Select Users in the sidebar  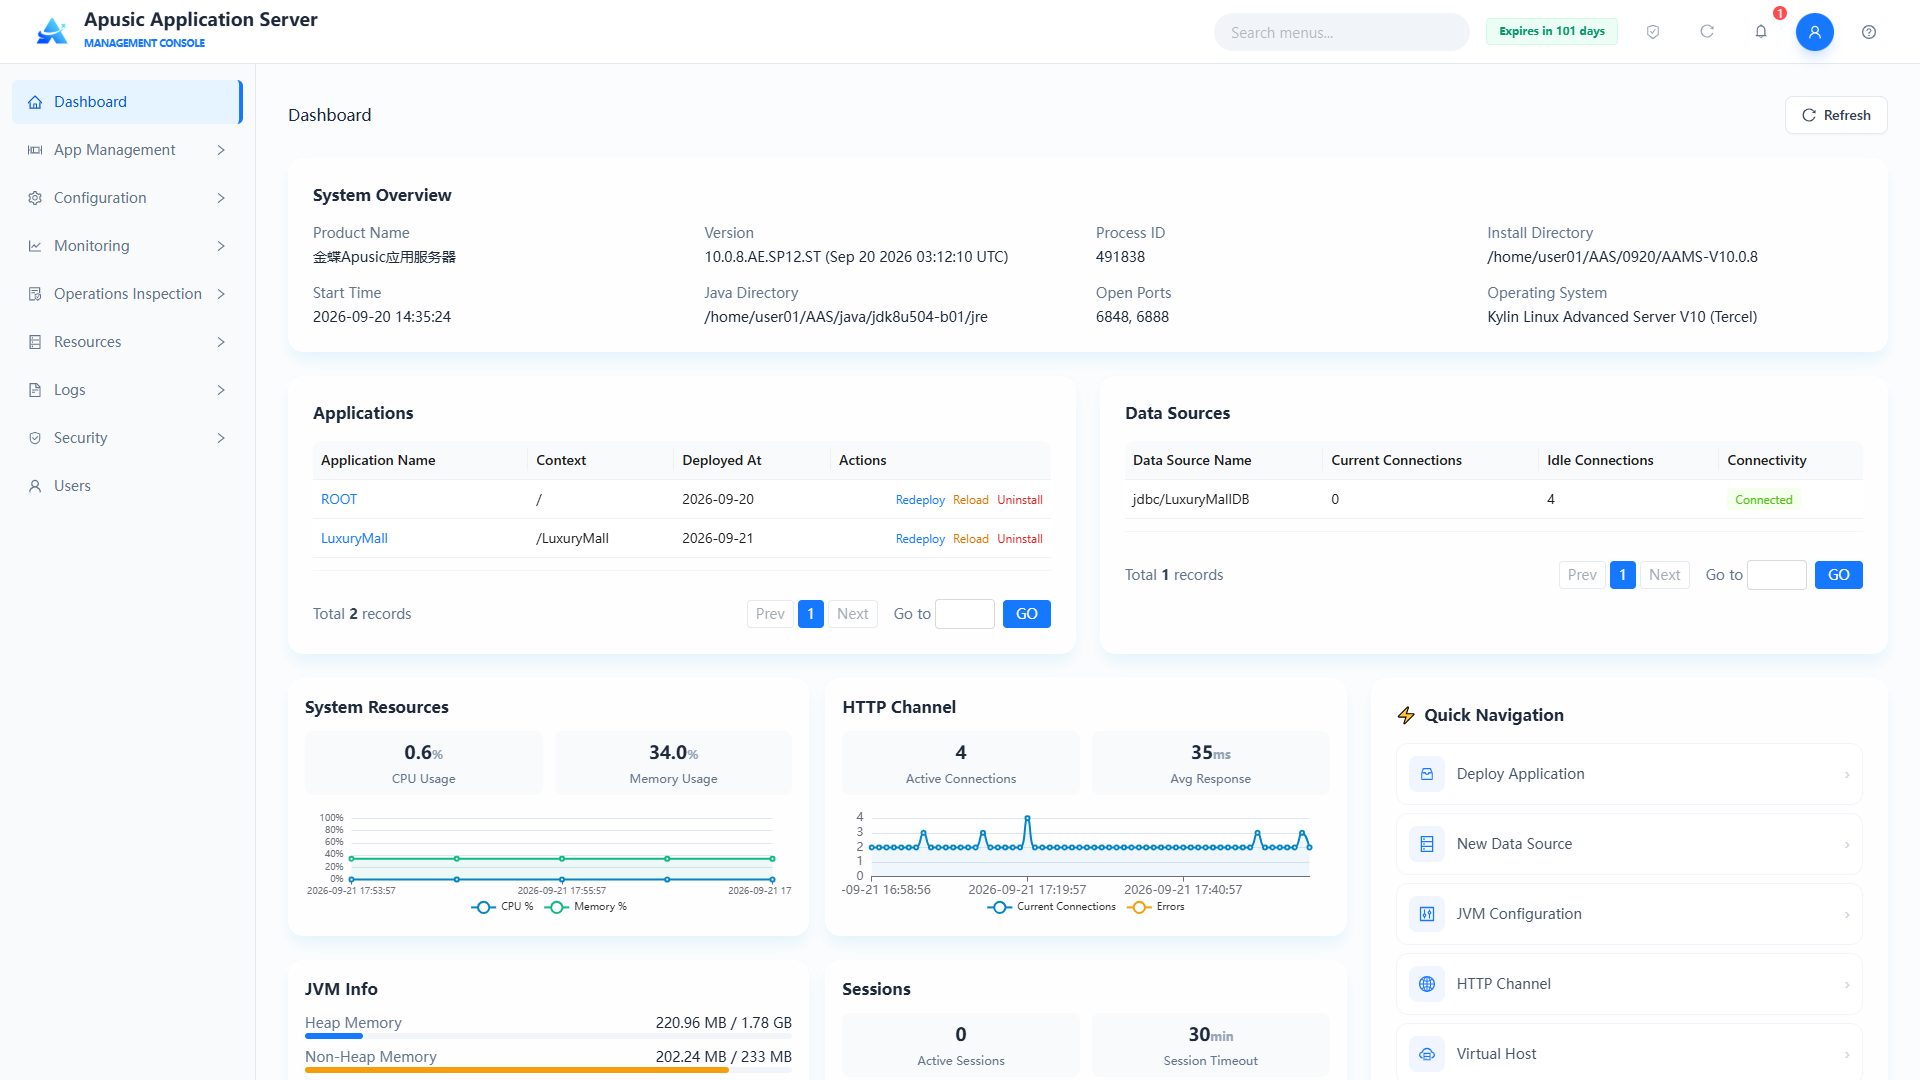coord(128,486)
